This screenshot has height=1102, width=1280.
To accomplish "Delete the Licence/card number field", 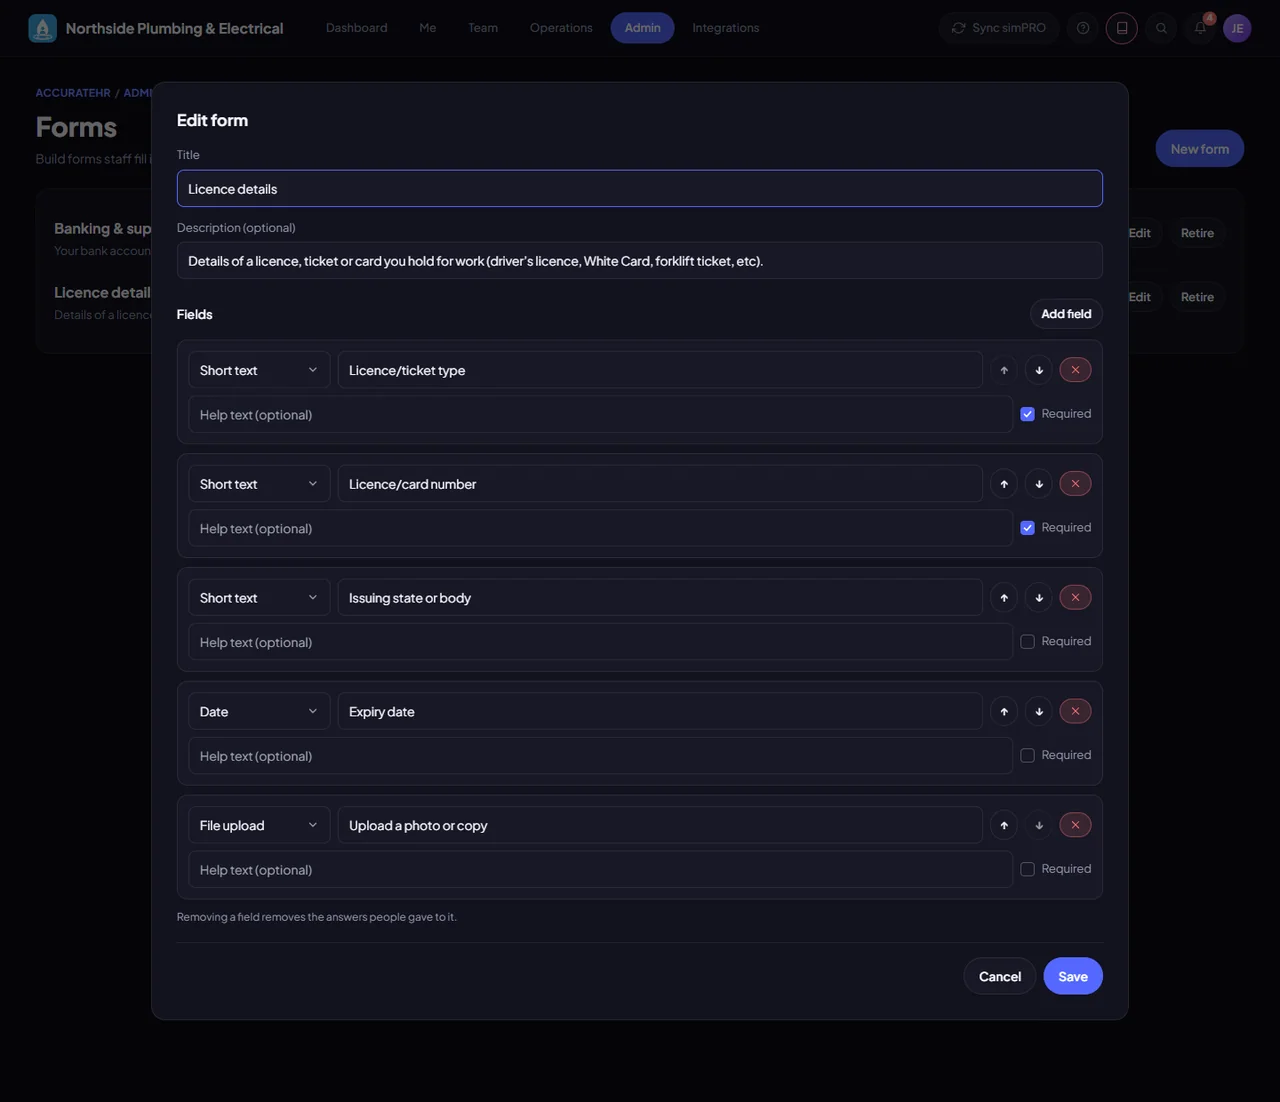I will click(1075, 484).
